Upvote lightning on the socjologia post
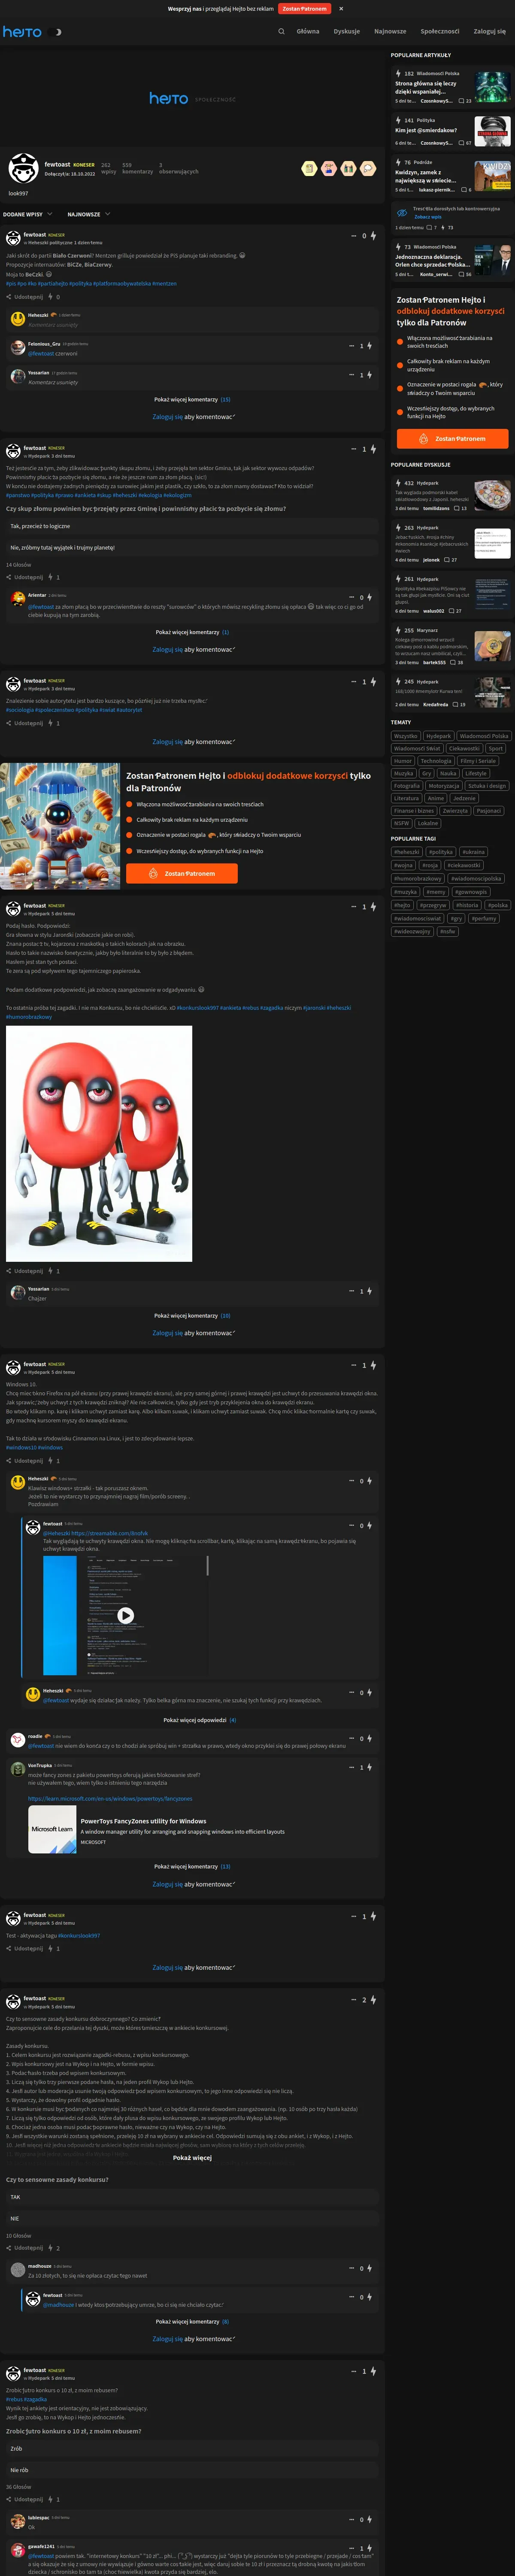 (x=373, y=682)
